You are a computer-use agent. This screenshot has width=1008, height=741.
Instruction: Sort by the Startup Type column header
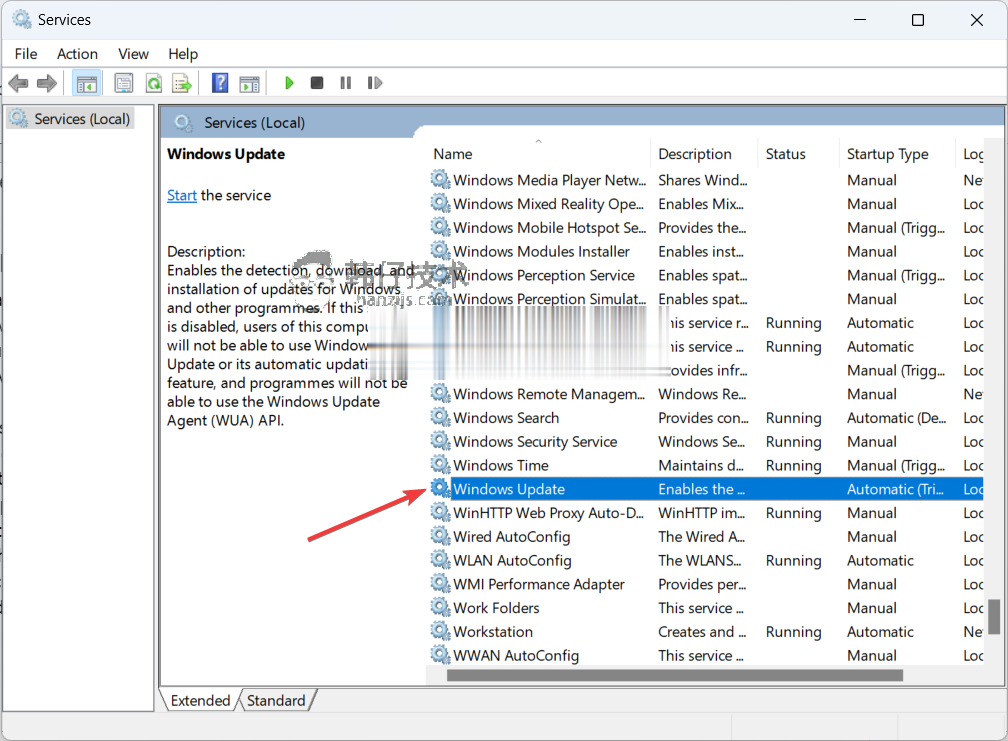click(x=888, y=154)
